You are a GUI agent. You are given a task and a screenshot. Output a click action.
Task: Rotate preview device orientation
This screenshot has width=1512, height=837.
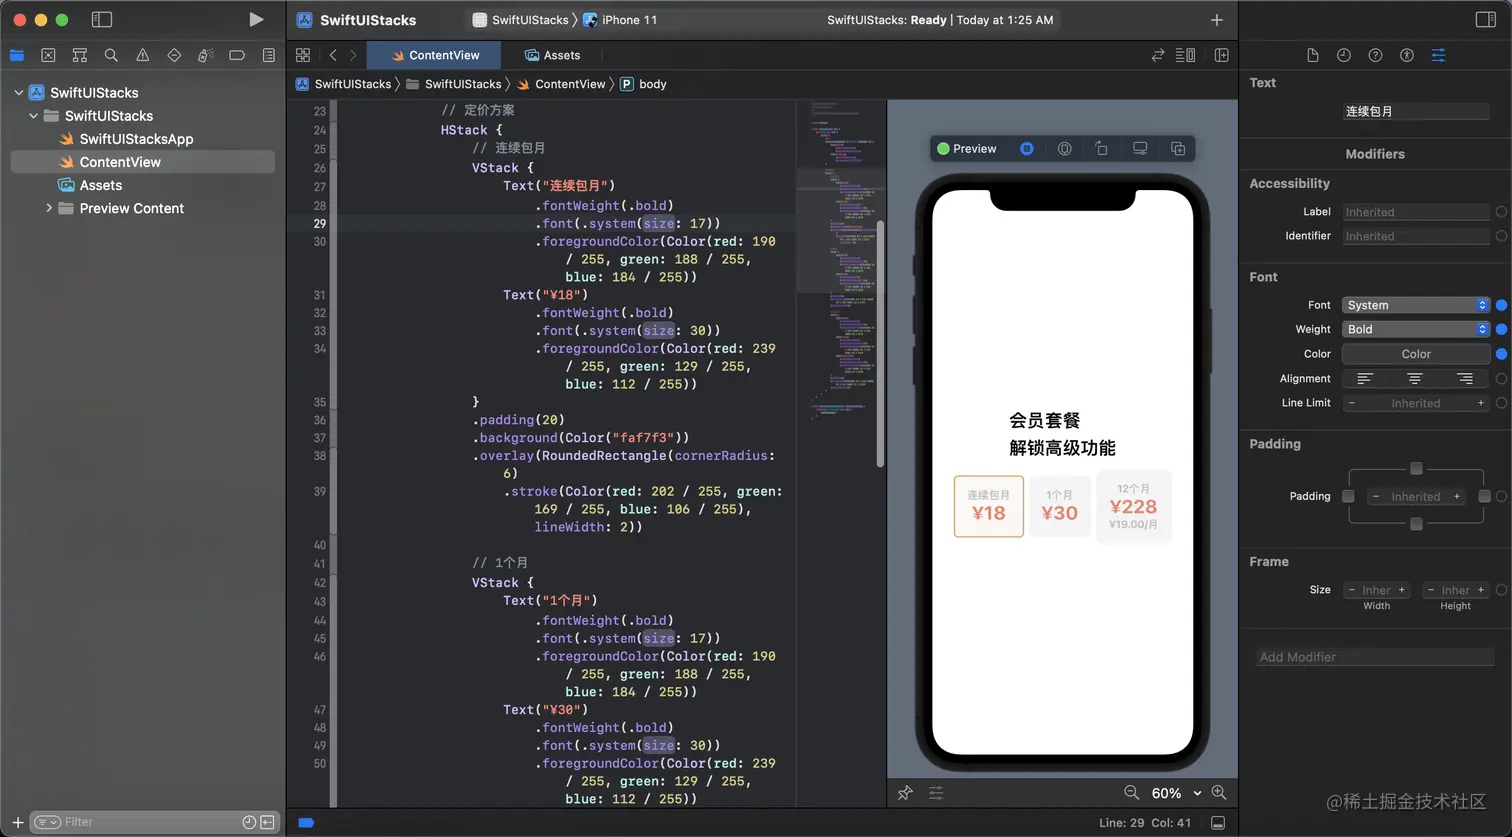pyautogui.click(x=1102, y=148)
